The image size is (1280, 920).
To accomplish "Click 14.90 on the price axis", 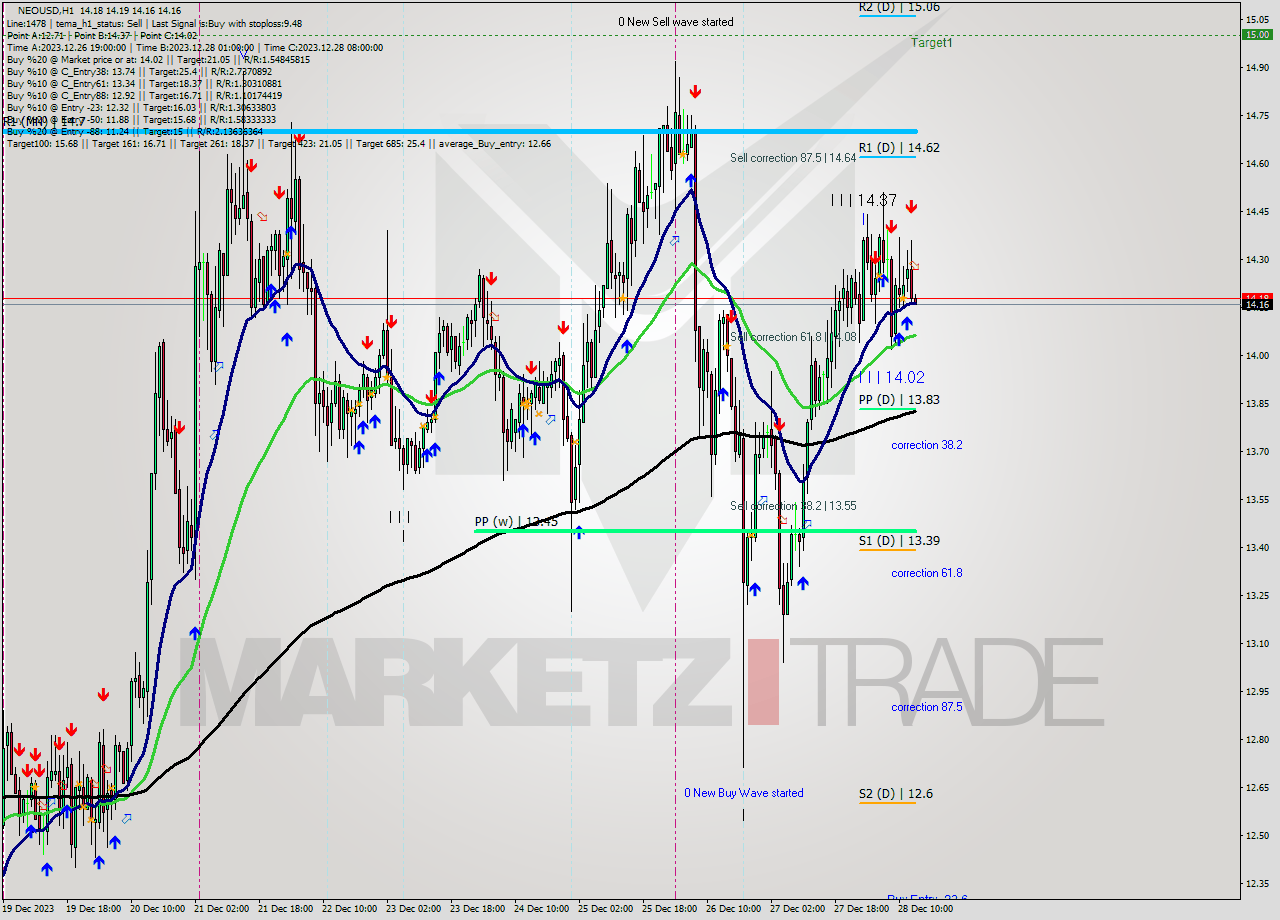I will click(1257, 67).
